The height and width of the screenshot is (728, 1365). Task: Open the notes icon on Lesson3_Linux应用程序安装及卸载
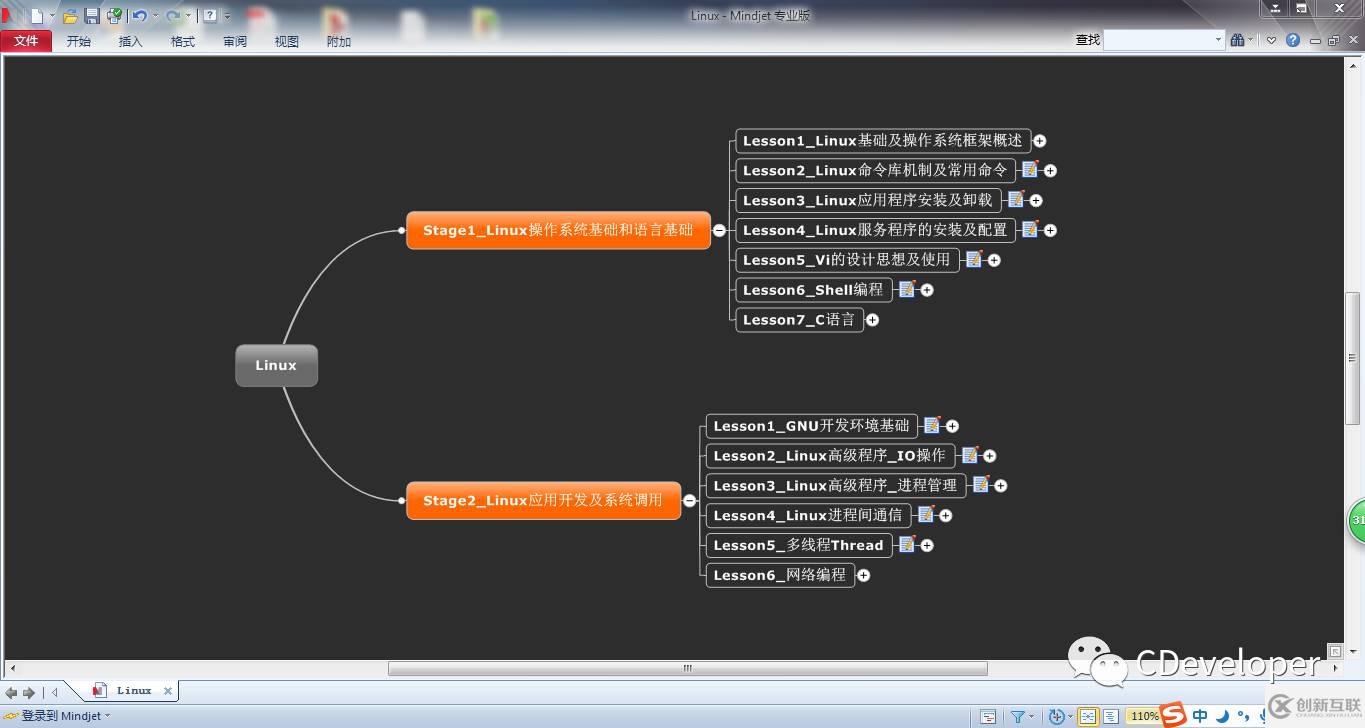[x=1016, y=199]
